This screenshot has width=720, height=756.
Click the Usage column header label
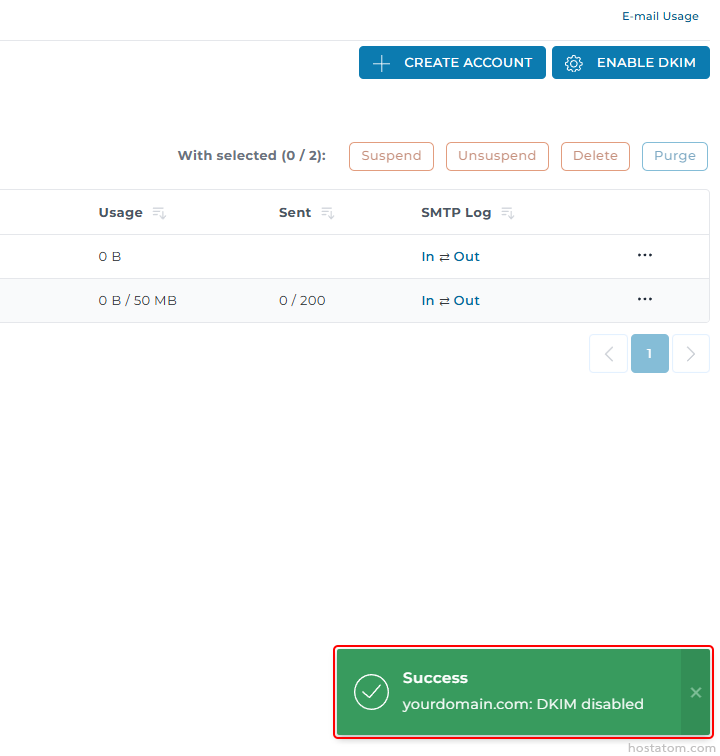click(120, 213)
